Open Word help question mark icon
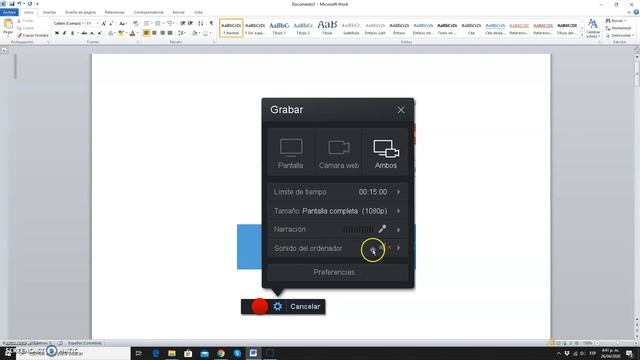Viewport: 640px width, 360px height. pyautogui.click(x=636, y=12)
